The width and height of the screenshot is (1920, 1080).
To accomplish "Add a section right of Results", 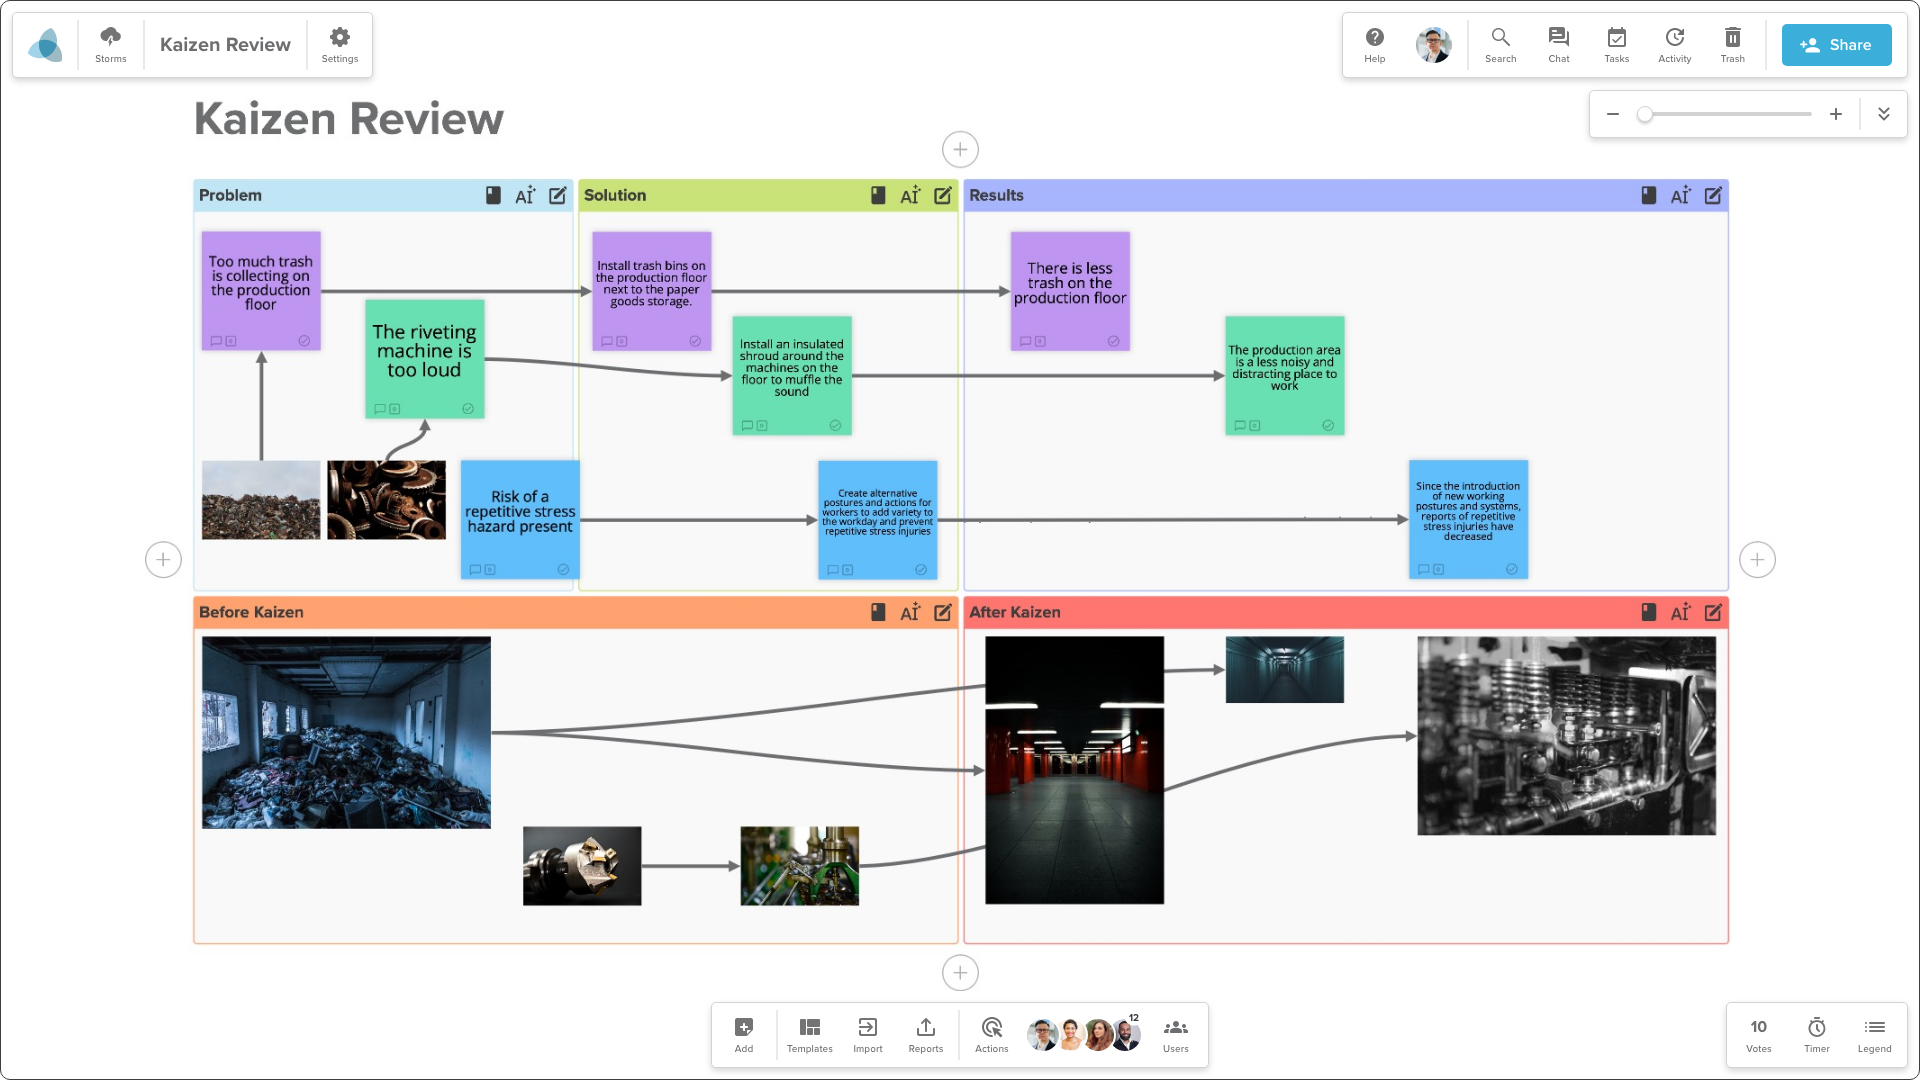I will (x=1757, y=560).
